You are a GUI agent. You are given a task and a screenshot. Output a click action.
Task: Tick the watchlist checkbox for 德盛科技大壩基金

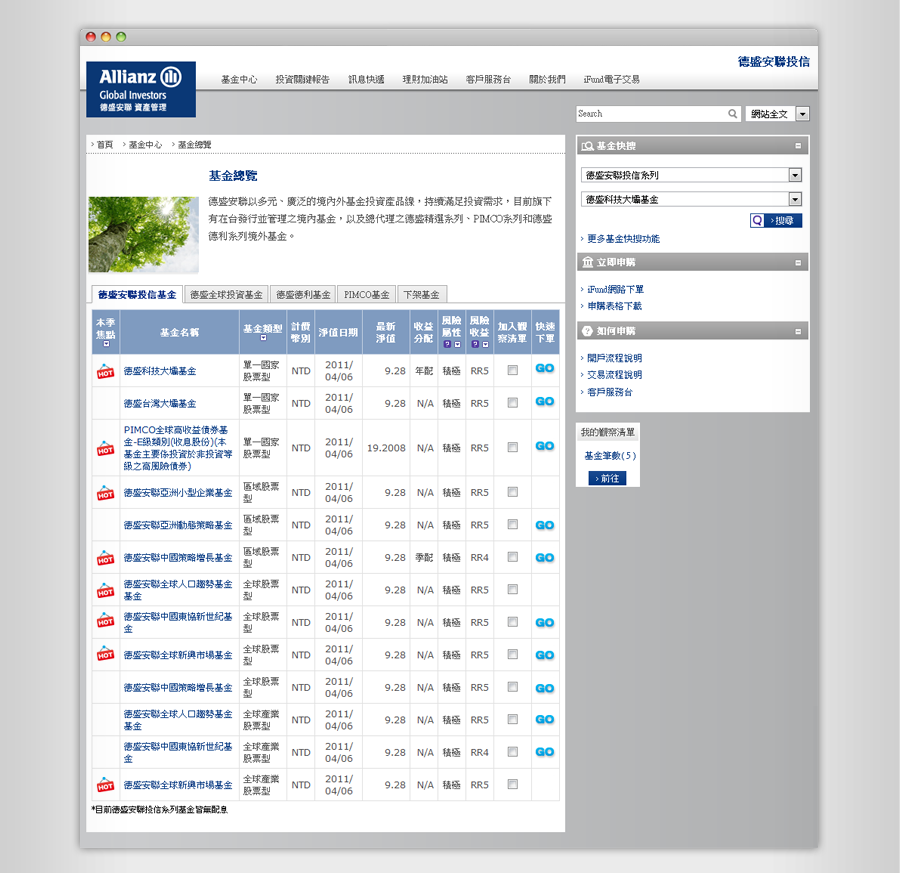(513, 370)
